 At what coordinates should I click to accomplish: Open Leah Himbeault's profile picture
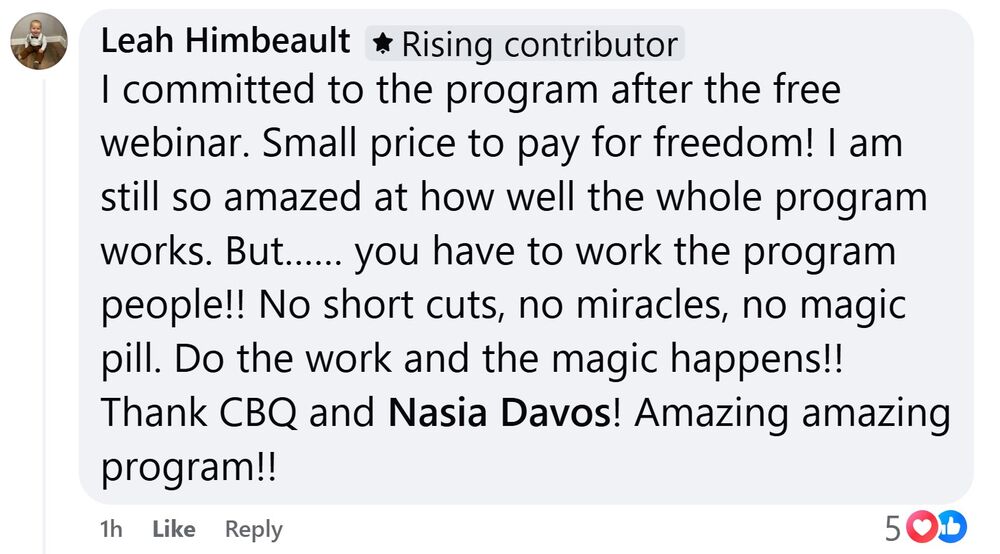pyautogui.click(x=39, y=42)
